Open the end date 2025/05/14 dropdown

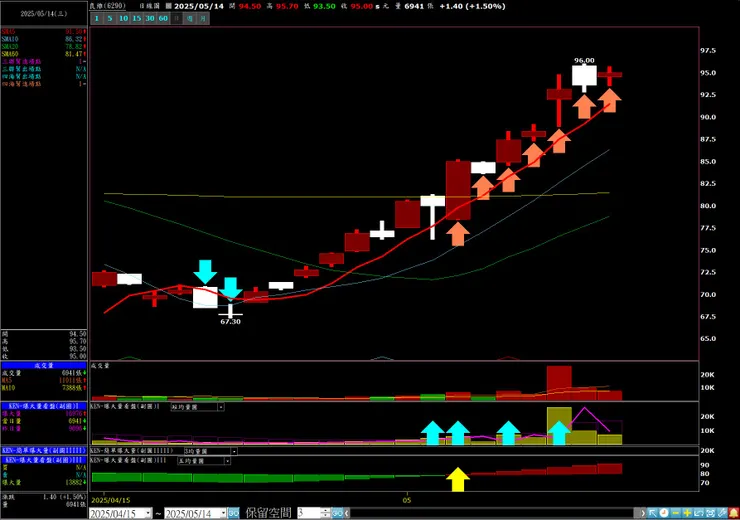coord(223,513)
